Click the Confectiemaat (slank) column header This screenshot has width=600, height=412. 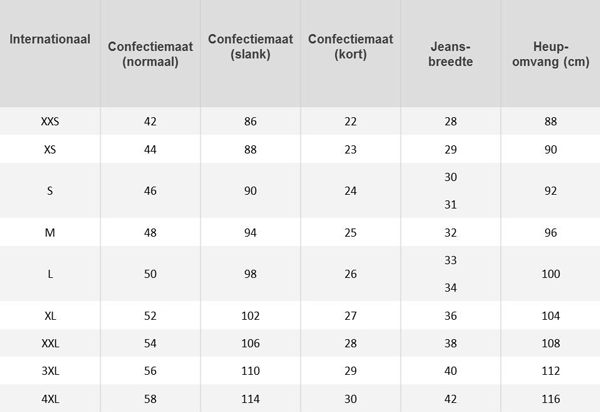[250, 46]
